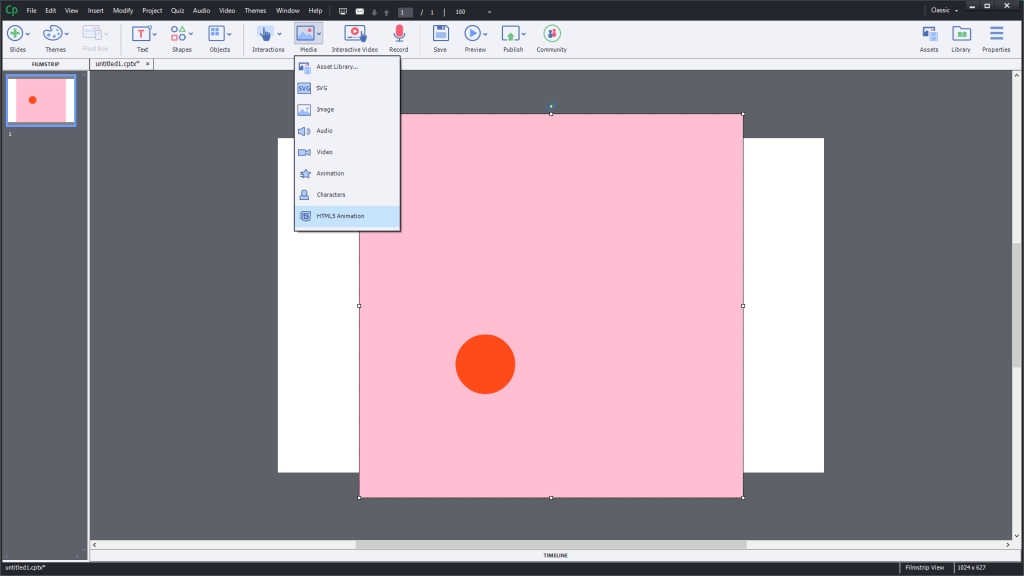Image resolution: width=1024 pixels, height=576 pixels.
Task: Select SVG in the Media menu
Action: (322, 88)
